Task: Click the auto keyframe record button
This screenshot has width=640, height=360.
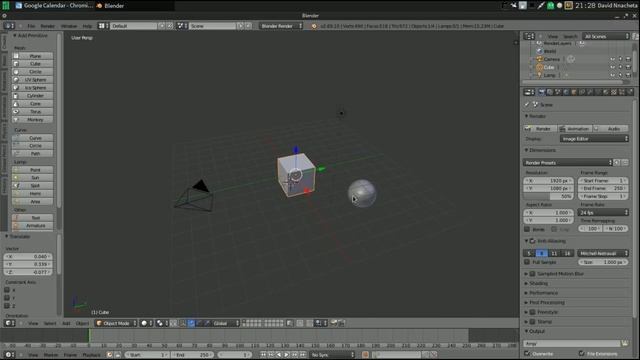Action: [365, 355]
